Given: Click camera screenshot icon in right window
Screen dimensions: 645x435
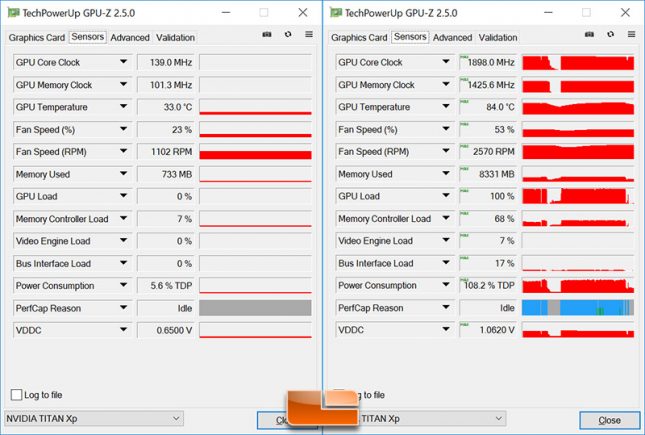Looking at the screenshot, I should pos(589,35).
